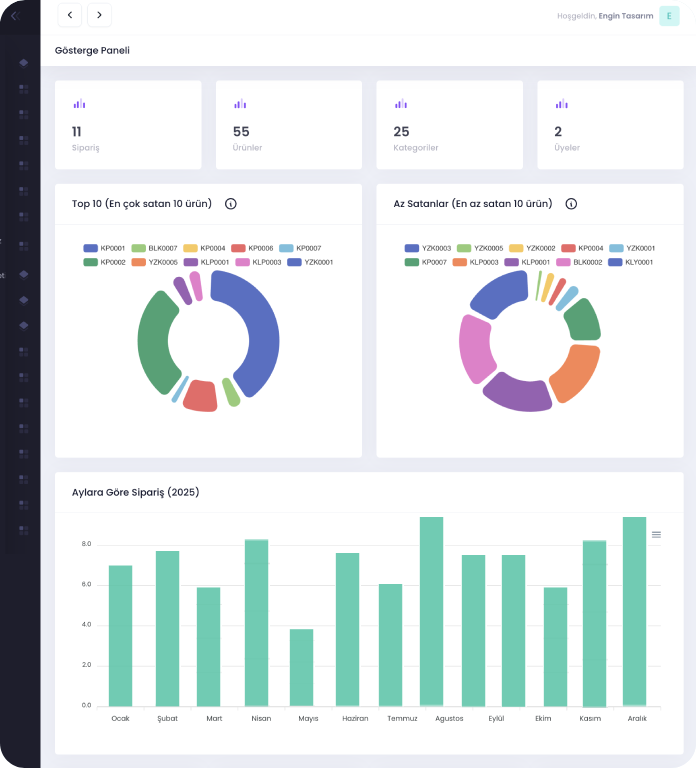
Task: Click the Ağustos bar in monthly orders chart
Action: pos(432,612)
